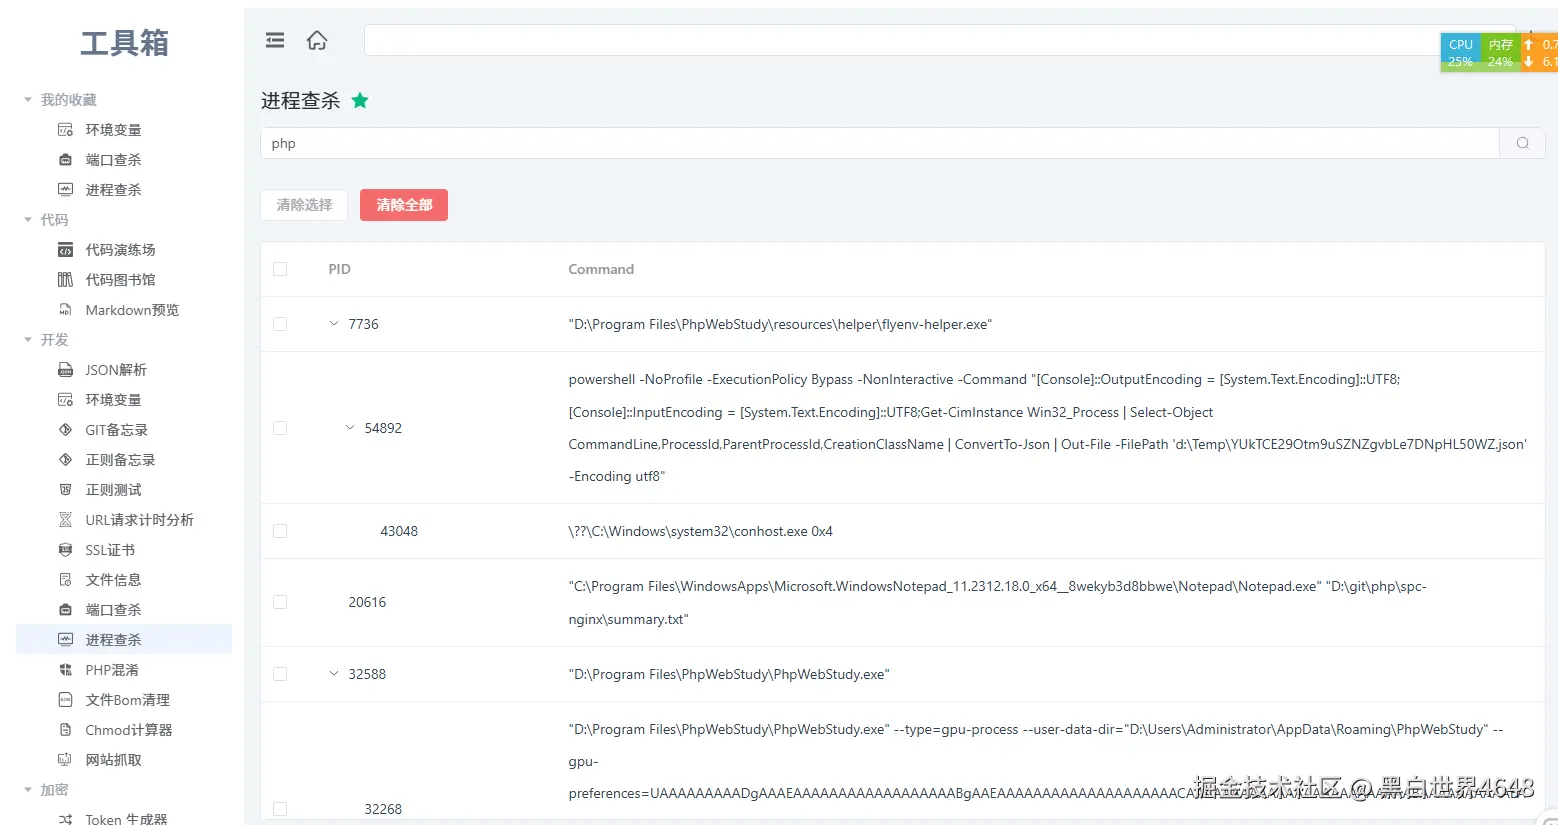Unfavorite 进程查杀 with the green star
The width and height of the screenshot is (1558, 825).
(x=360, y=100)
